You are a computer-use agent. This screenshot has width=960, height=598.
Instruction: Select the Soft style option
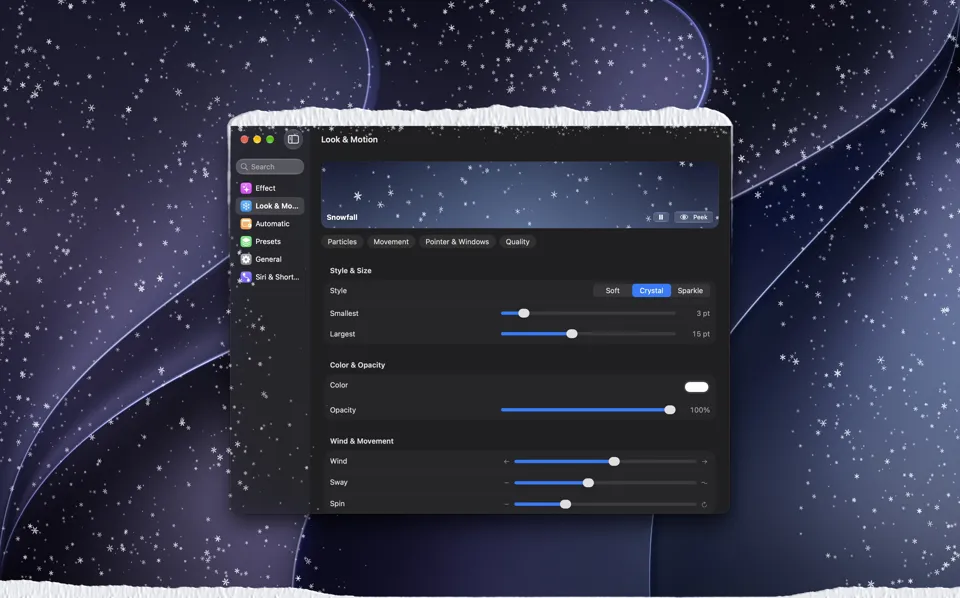tap(613, 291)
